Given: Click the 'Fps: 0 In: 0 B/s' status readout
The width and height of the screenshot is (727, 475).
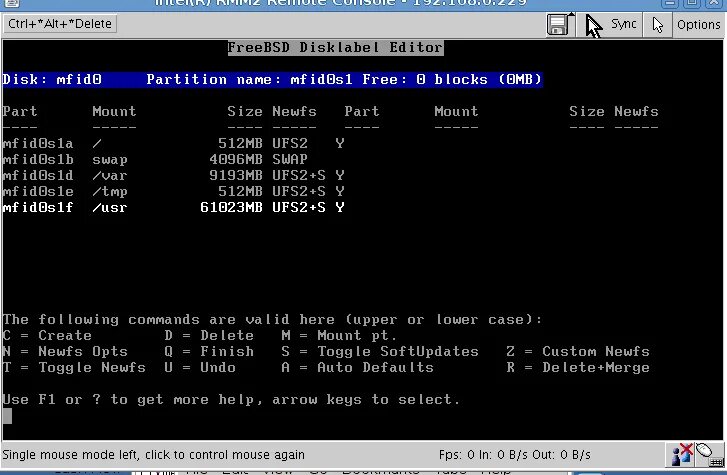Looking at the screenshot, I should pos(515,455).
